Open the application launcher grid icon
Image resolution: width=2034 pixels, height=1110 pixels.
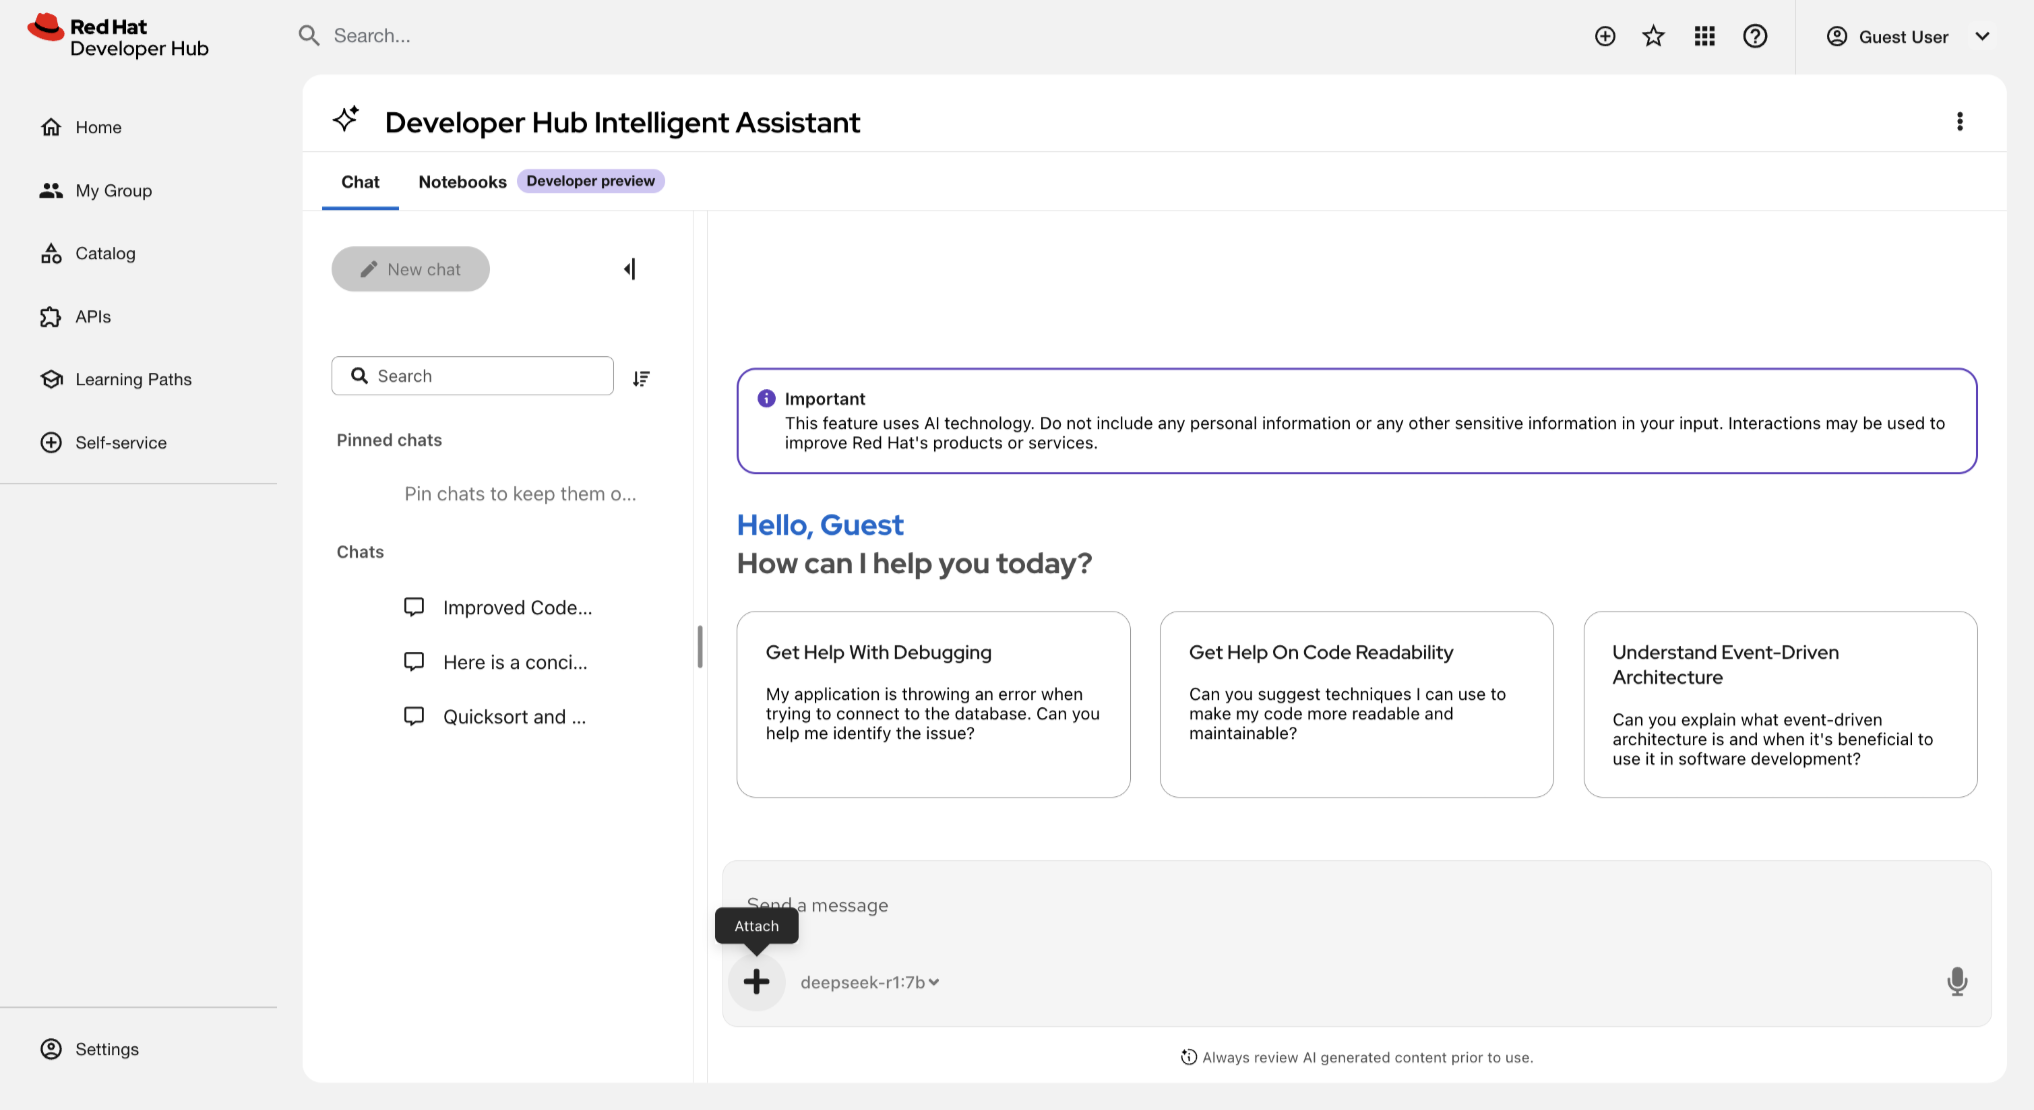tap(1704, 37)
